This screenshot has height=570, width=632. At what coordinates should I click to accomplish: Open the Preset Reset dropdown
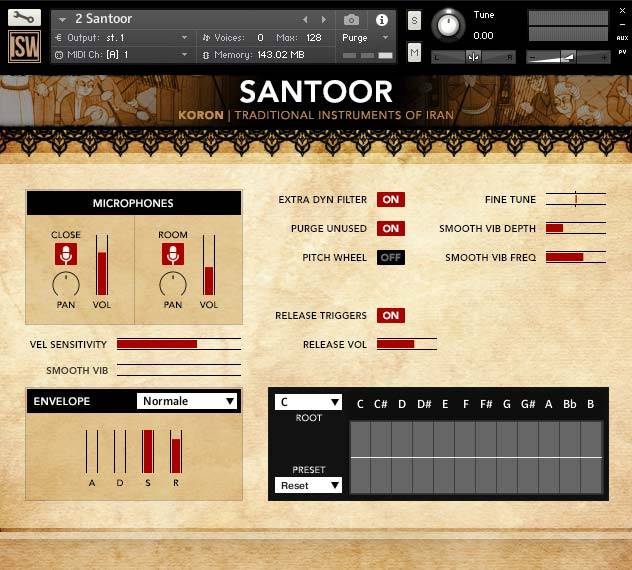point(308,485)
